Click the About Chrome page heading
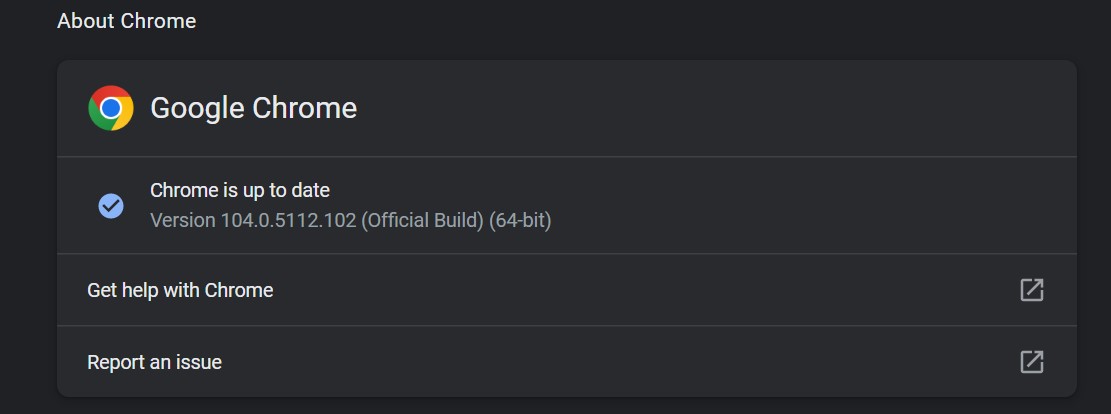Viewport: 1111px width, 414px height. coord(126,21)
